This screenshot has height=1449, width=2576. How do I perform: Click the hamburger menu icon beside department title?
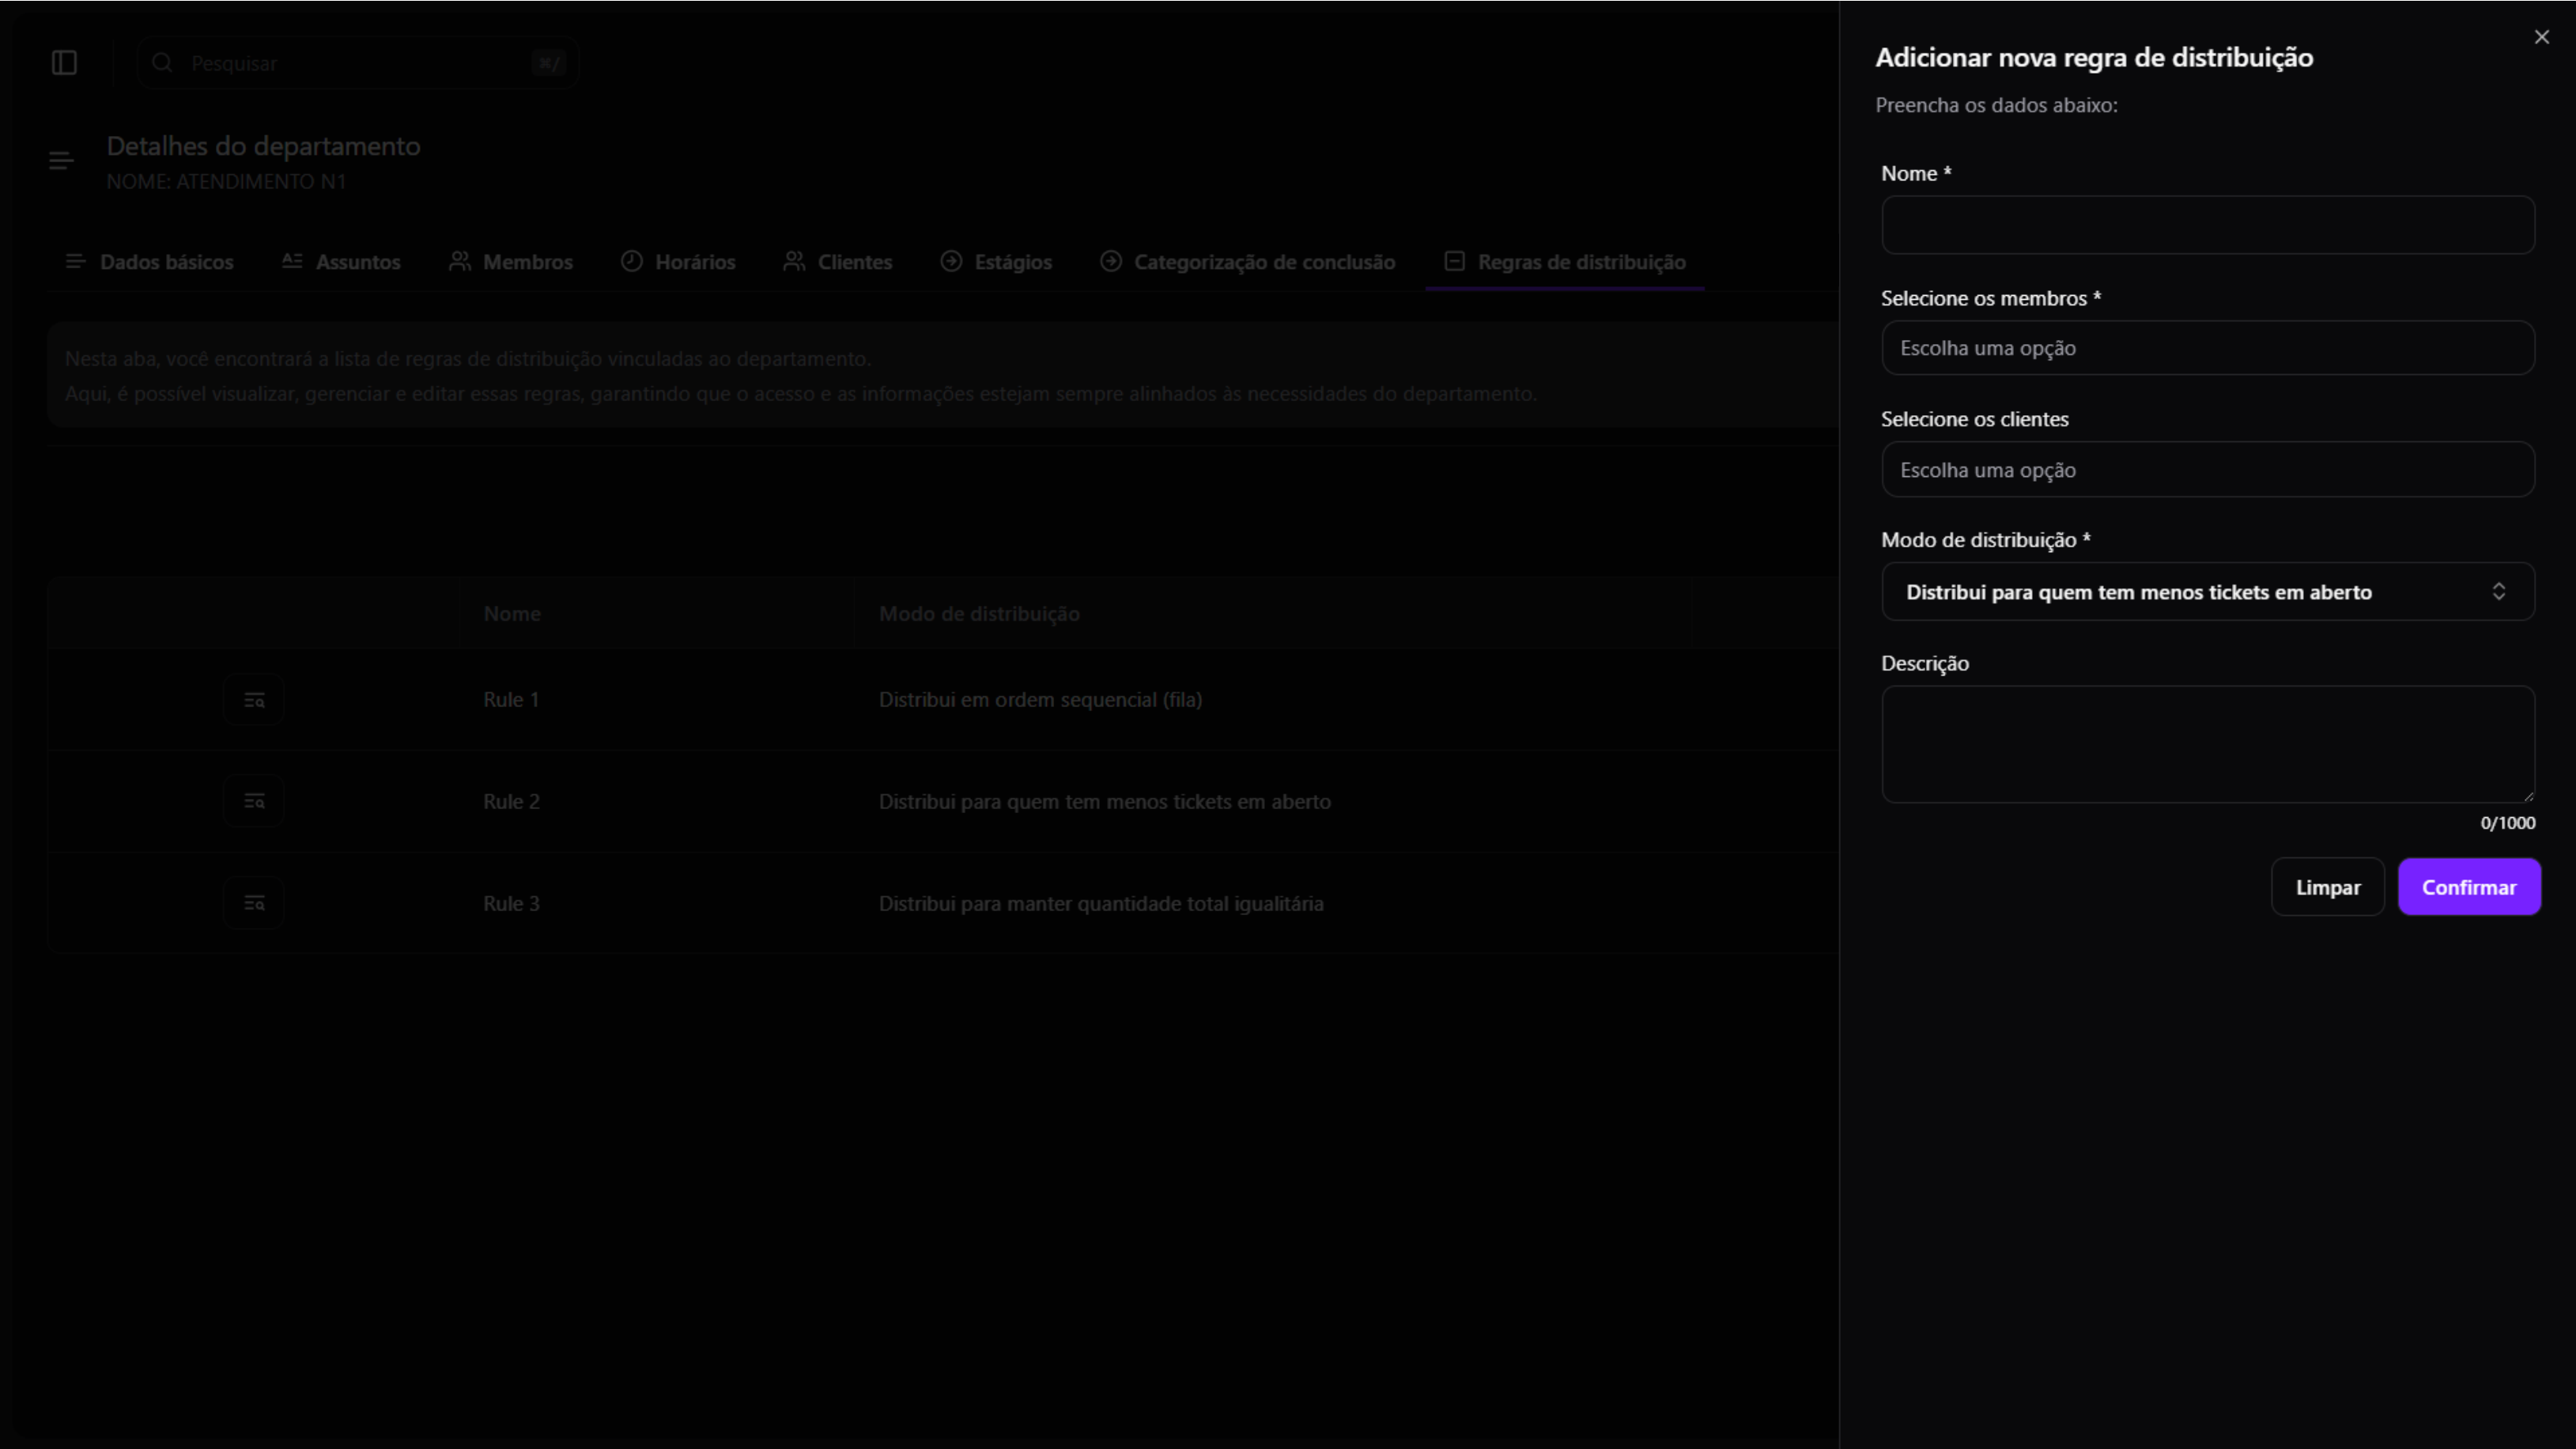[61, 161]
